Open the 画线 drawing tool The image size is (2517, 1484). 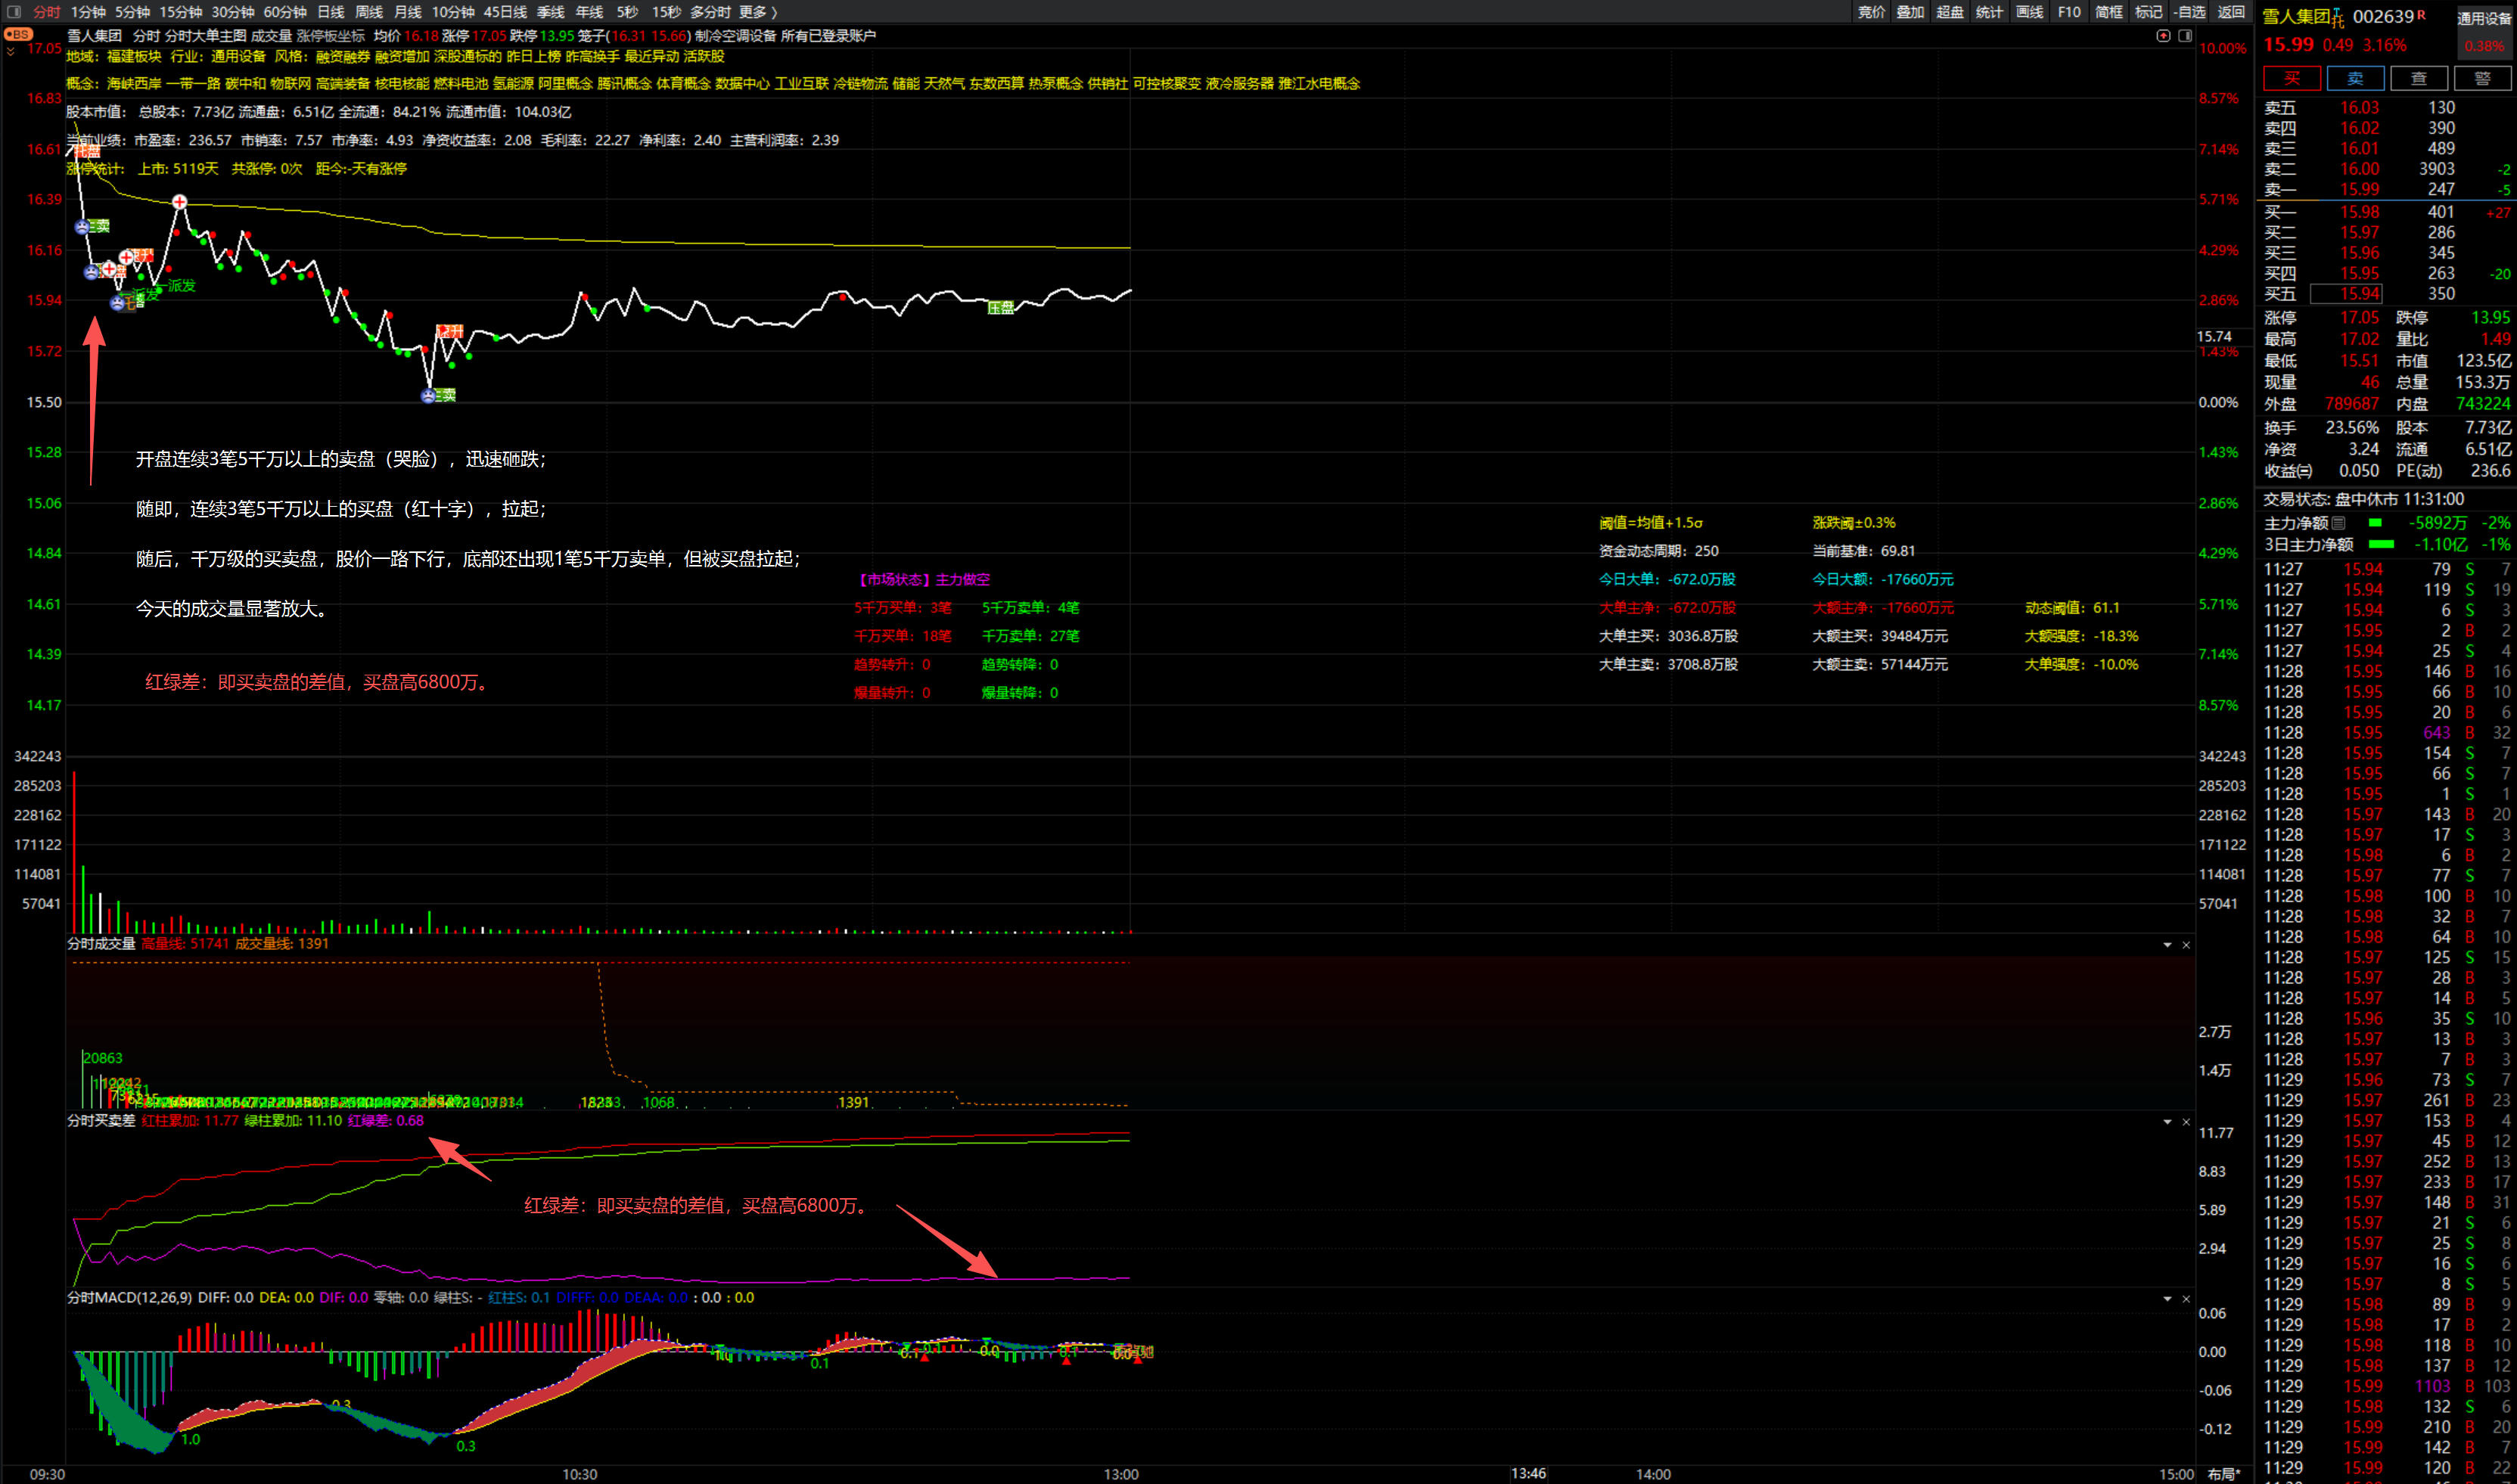coord(2029,12)
